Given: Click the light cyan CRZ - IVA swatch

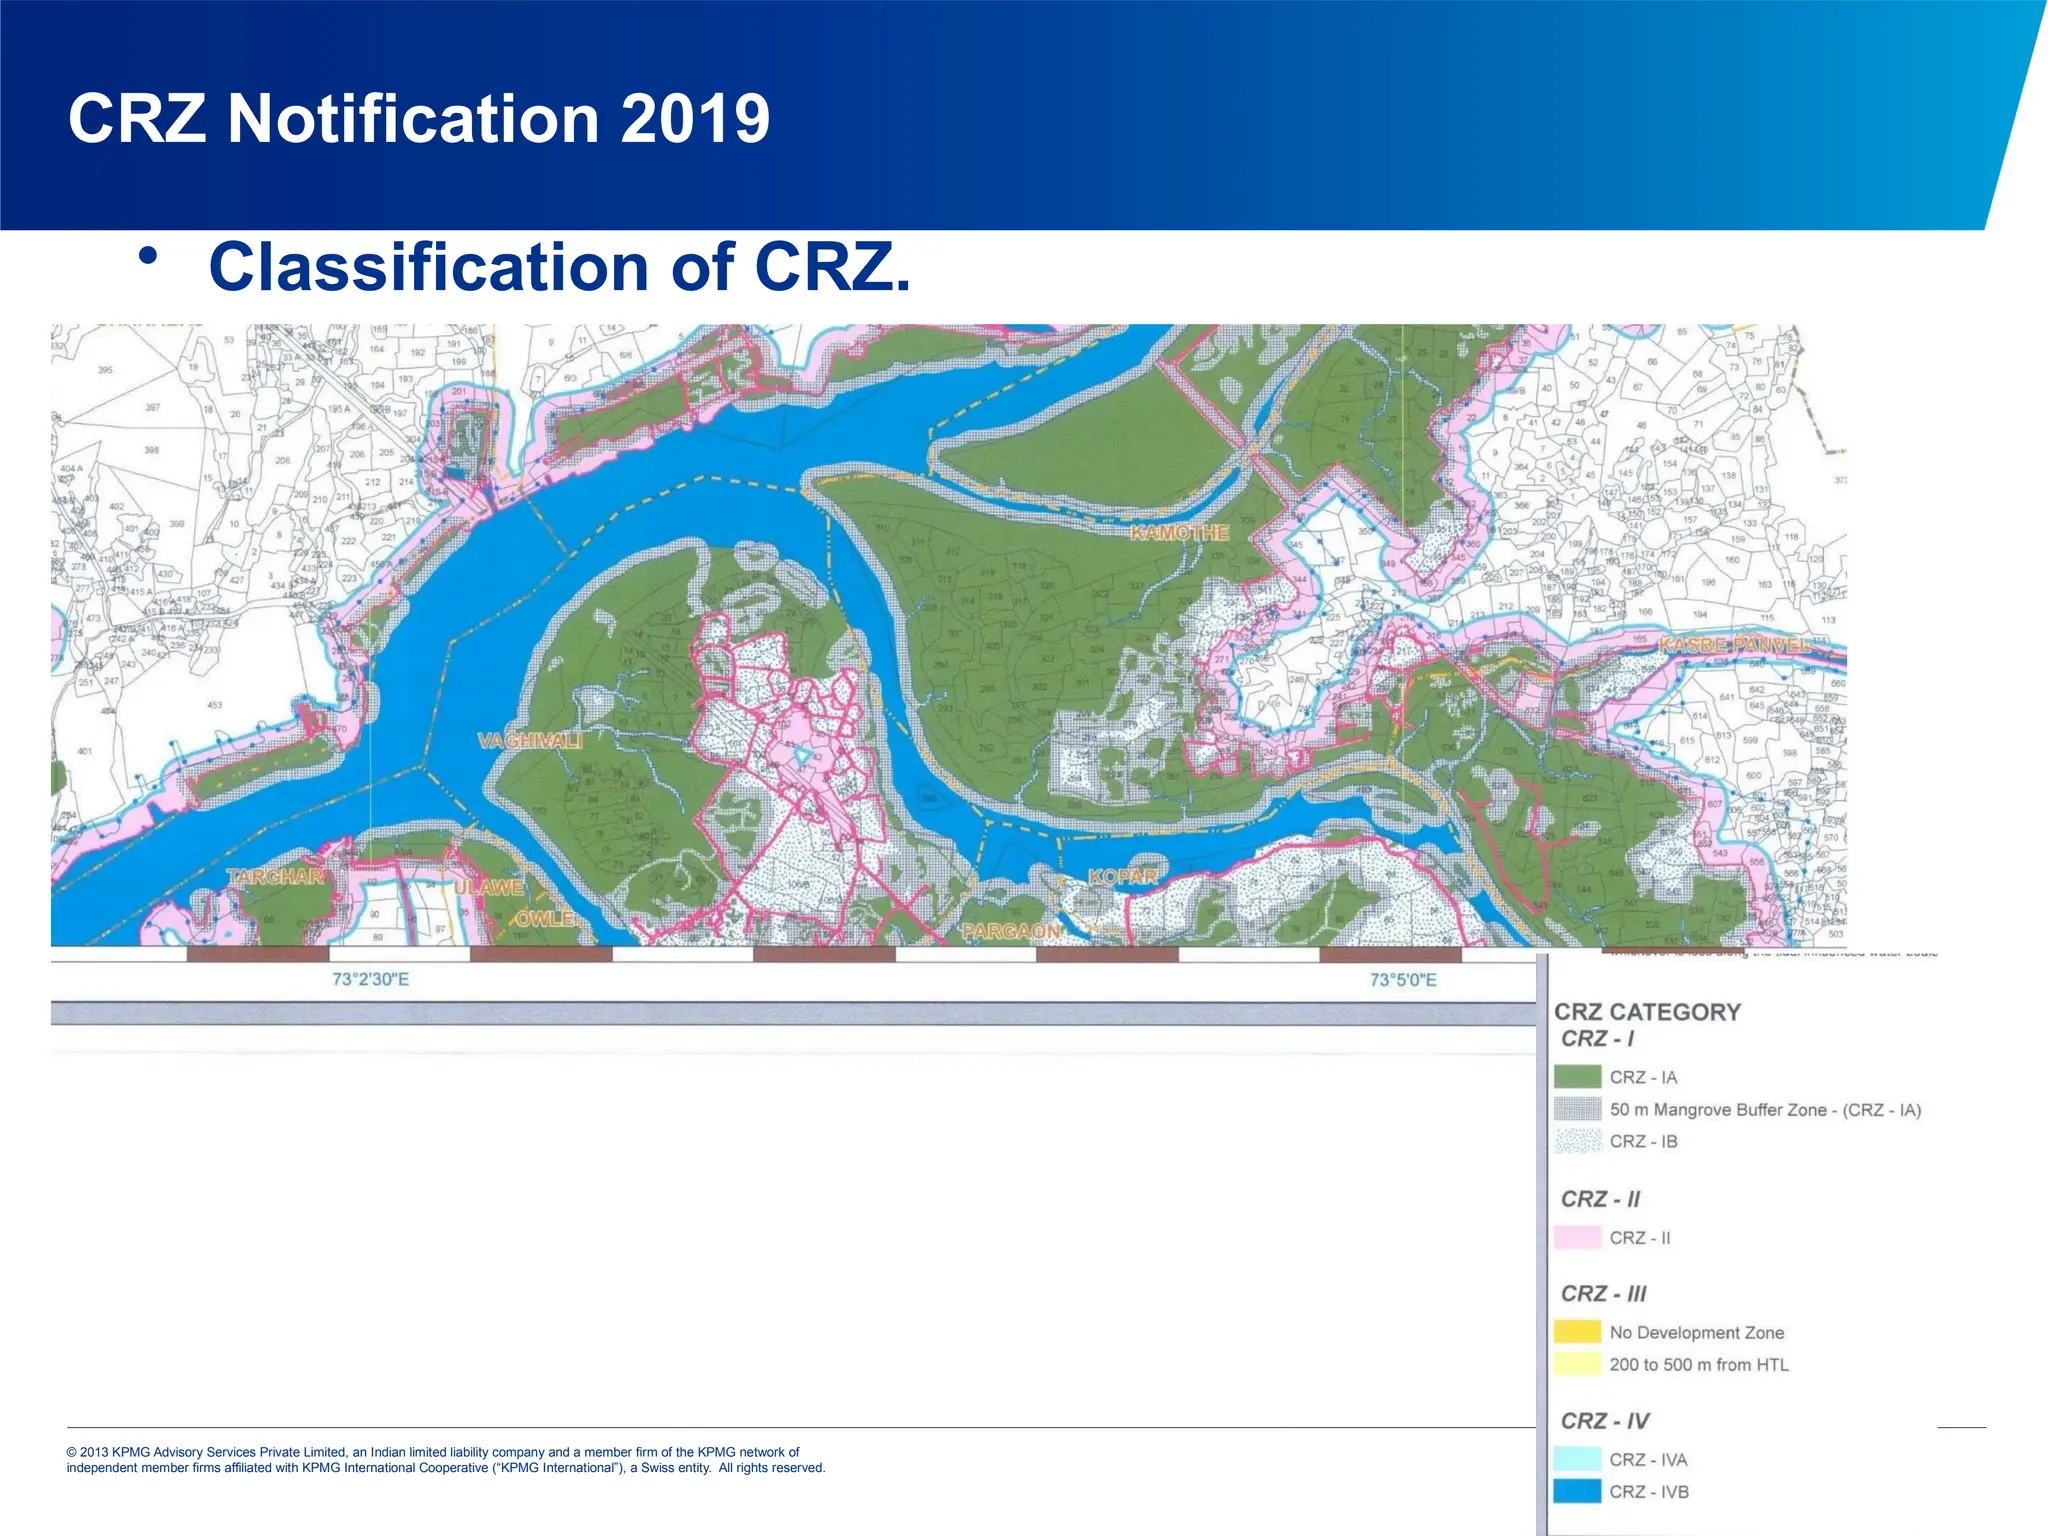Looking at the screenshot, I should click(1577, 1459).
